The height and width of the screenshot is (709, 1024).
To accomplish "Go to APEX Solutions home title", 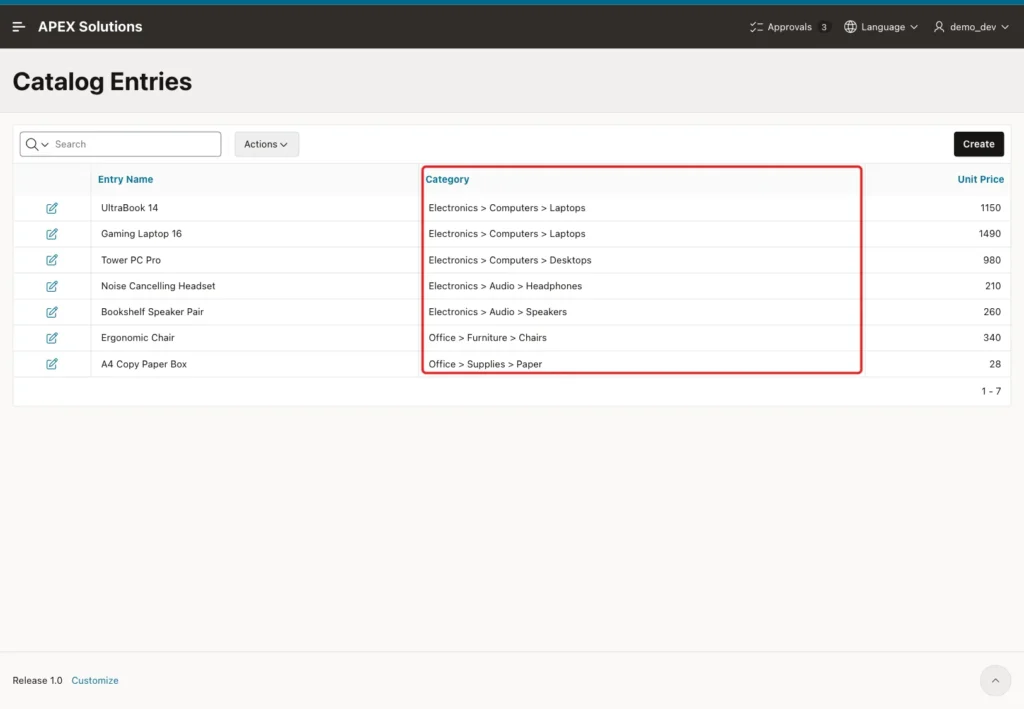I will [x=90, y=27].
